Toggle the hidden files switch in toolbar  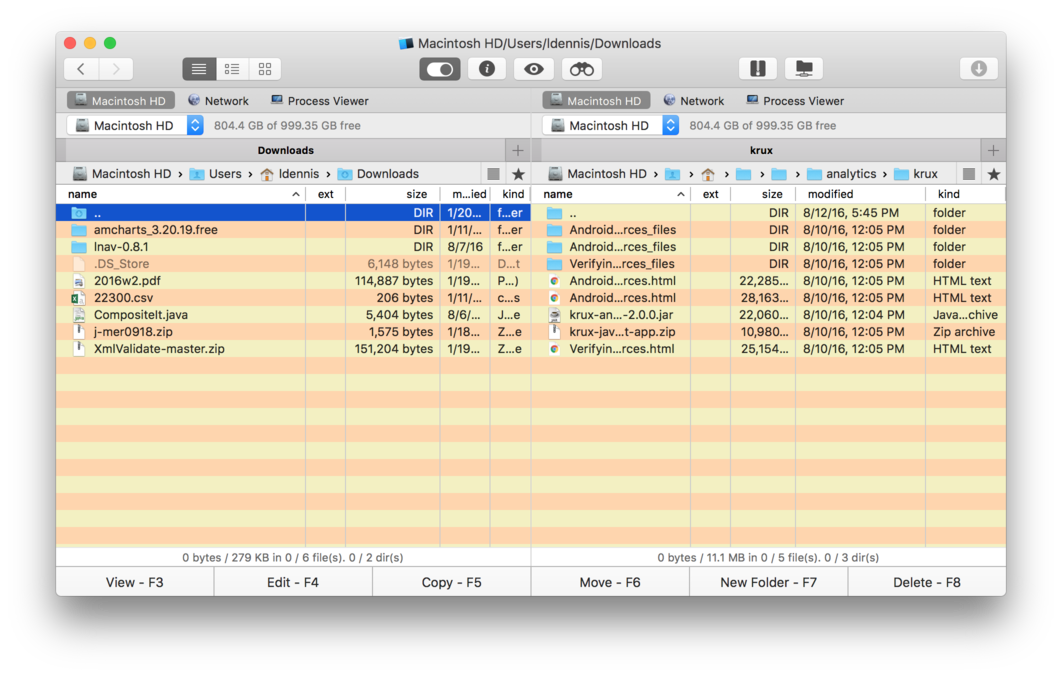coord(440,69)
